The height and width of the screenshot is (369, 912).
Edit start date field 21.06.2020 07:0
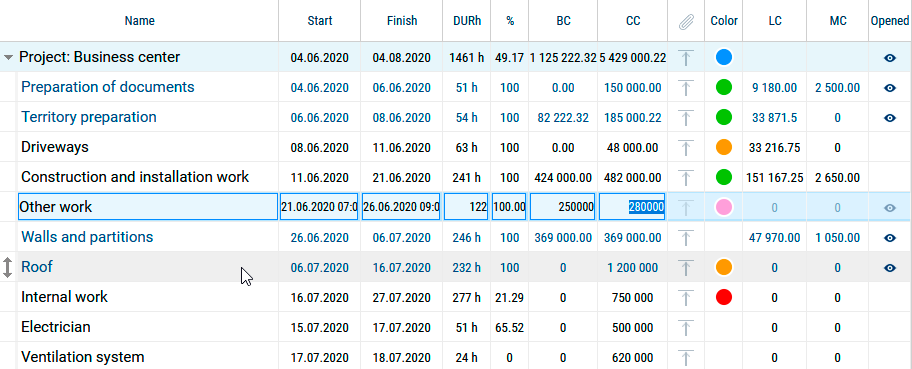point(319,207)
